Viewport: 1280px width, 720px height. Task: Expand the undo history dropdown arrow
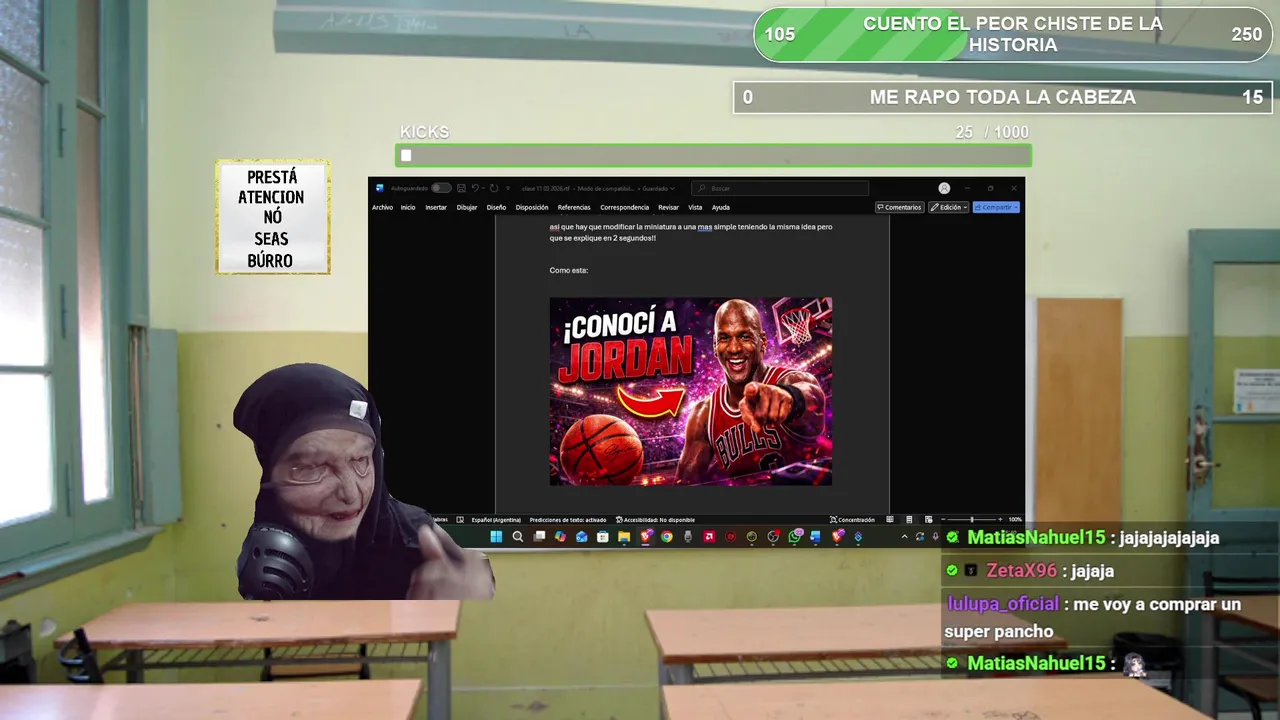coord(483,188)
